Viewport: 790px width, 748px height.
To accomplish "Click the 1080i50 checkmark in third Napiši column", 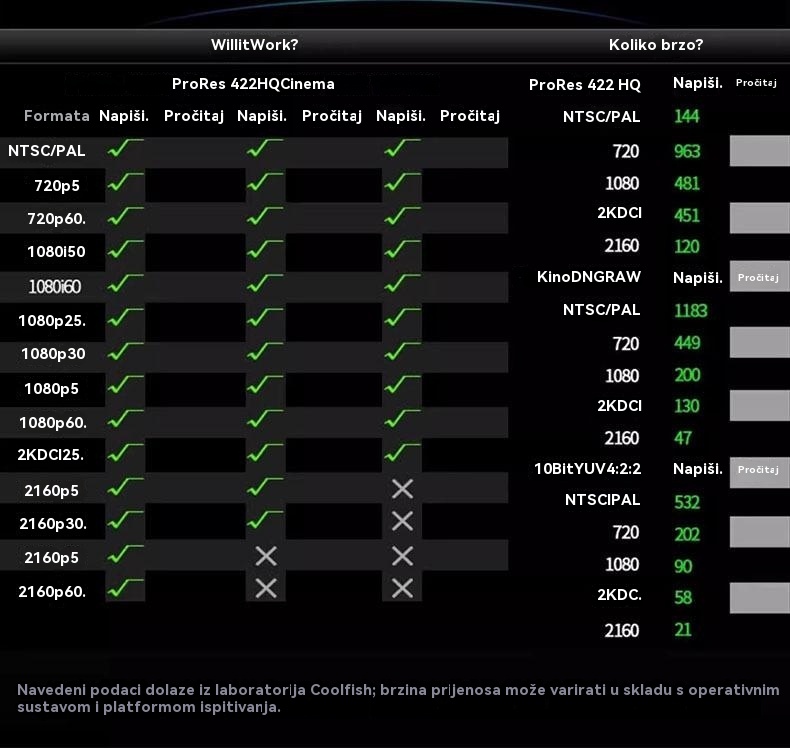I will click(402, 249).
